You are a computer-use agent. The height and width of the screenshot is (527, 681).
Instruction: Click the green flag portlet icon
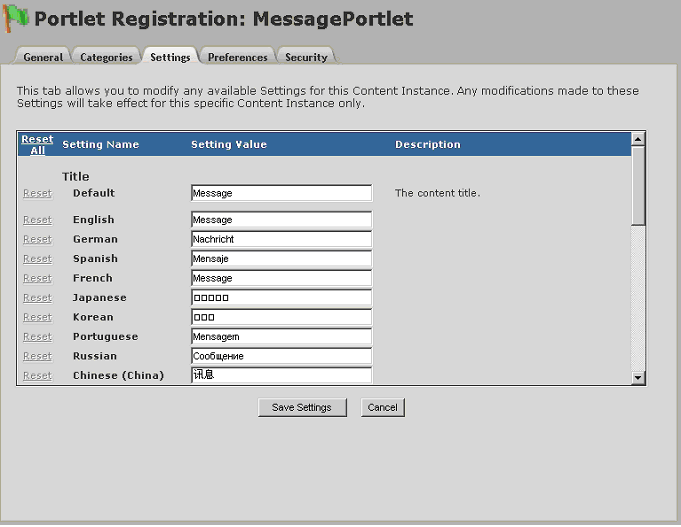pyautogui.click(x=17, y=19)
